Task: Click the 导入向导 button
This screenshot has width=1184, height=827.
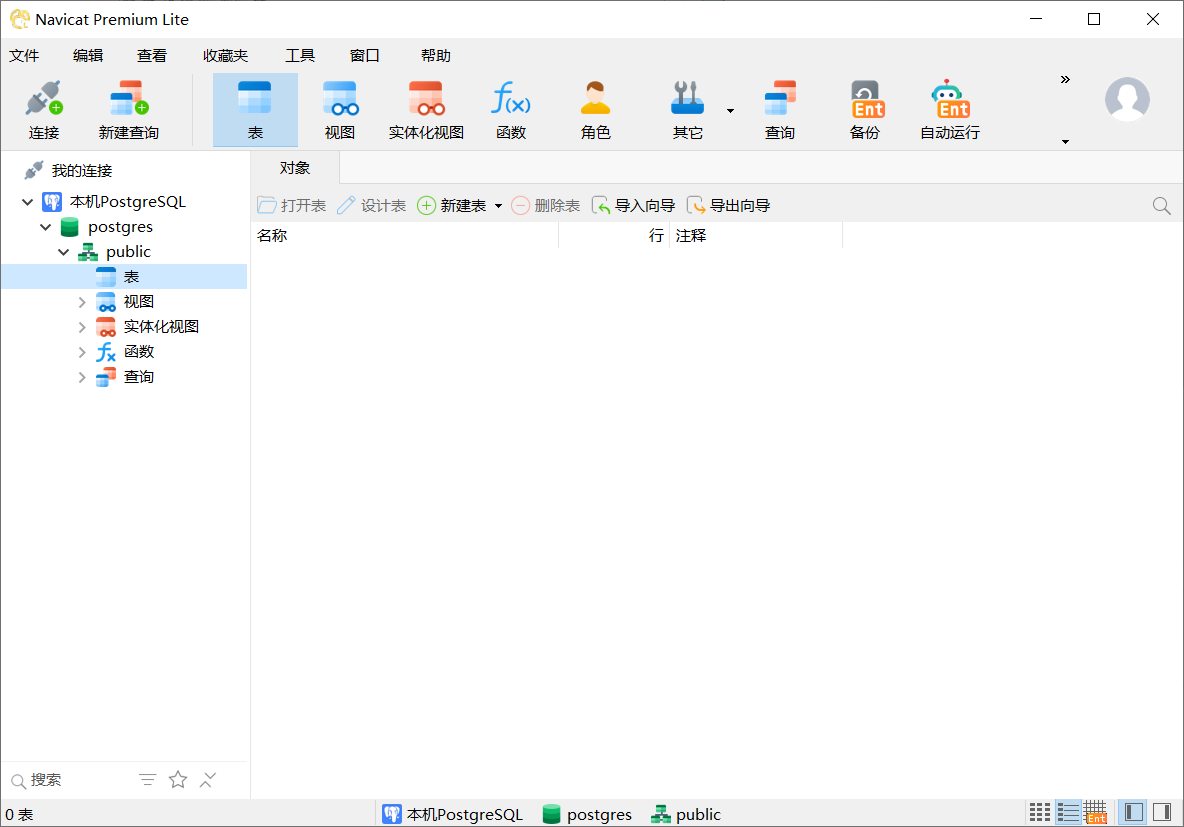Action: pyautogui.click(x=633, y=205)
